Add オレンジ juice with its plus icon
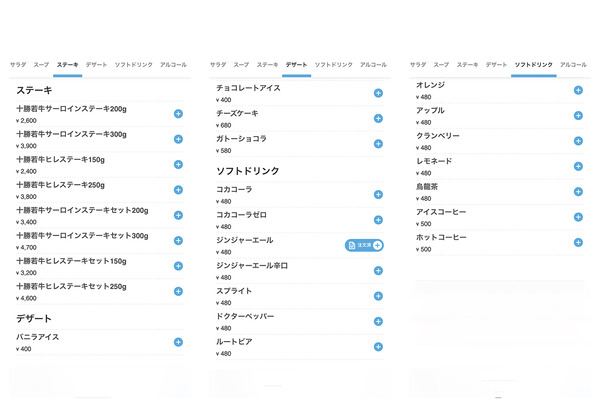600x400 pixels. tap(579, 90)
